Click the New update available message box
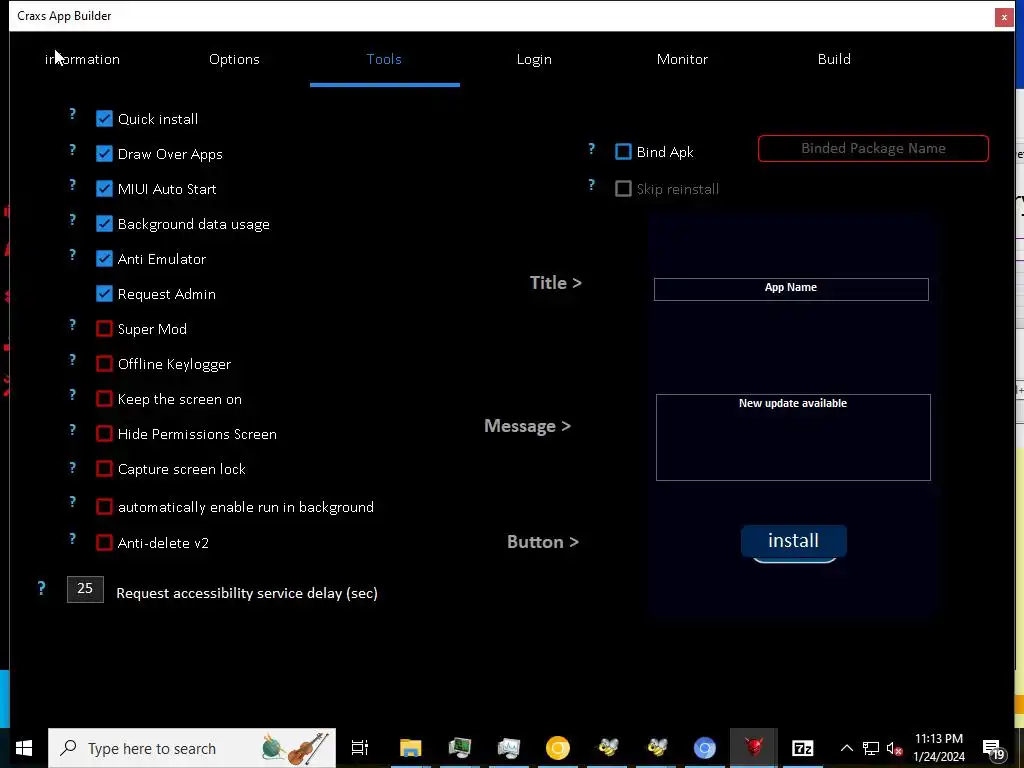The height and width of the screenshot is (768, 1024). tap(793, 437)
